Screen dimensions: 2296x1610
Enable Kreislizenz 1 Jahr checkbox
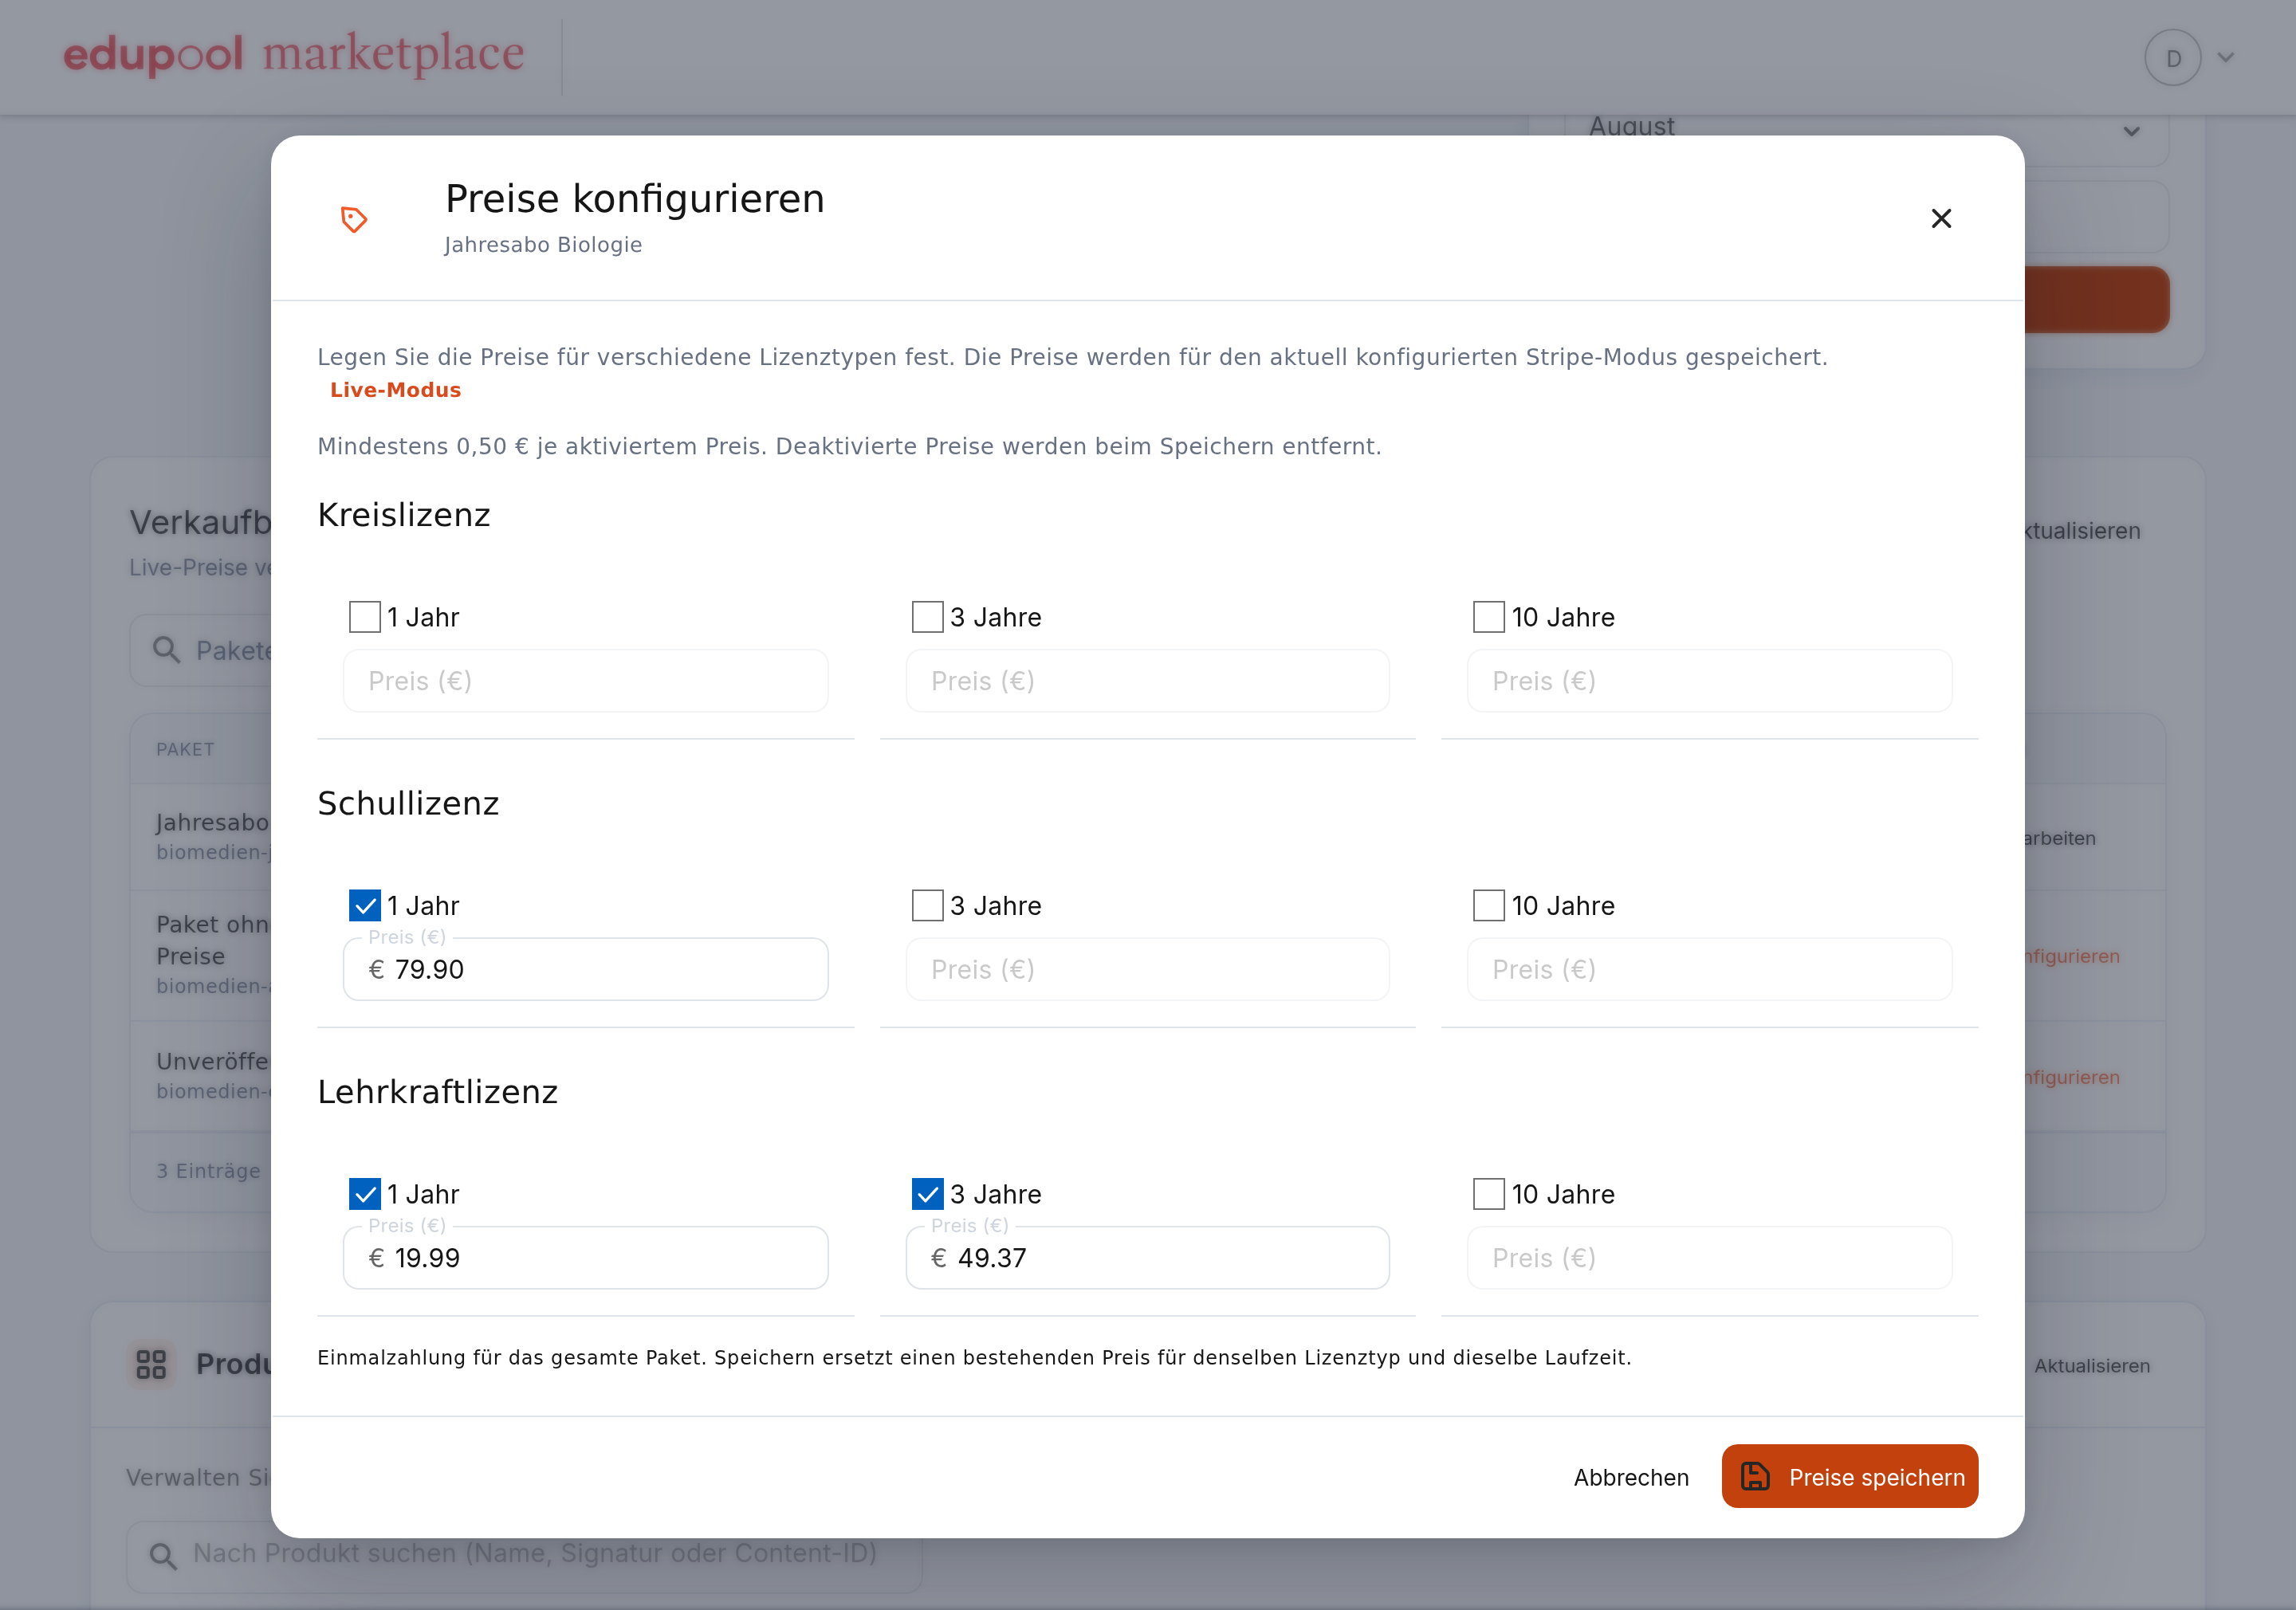point(365,617)
